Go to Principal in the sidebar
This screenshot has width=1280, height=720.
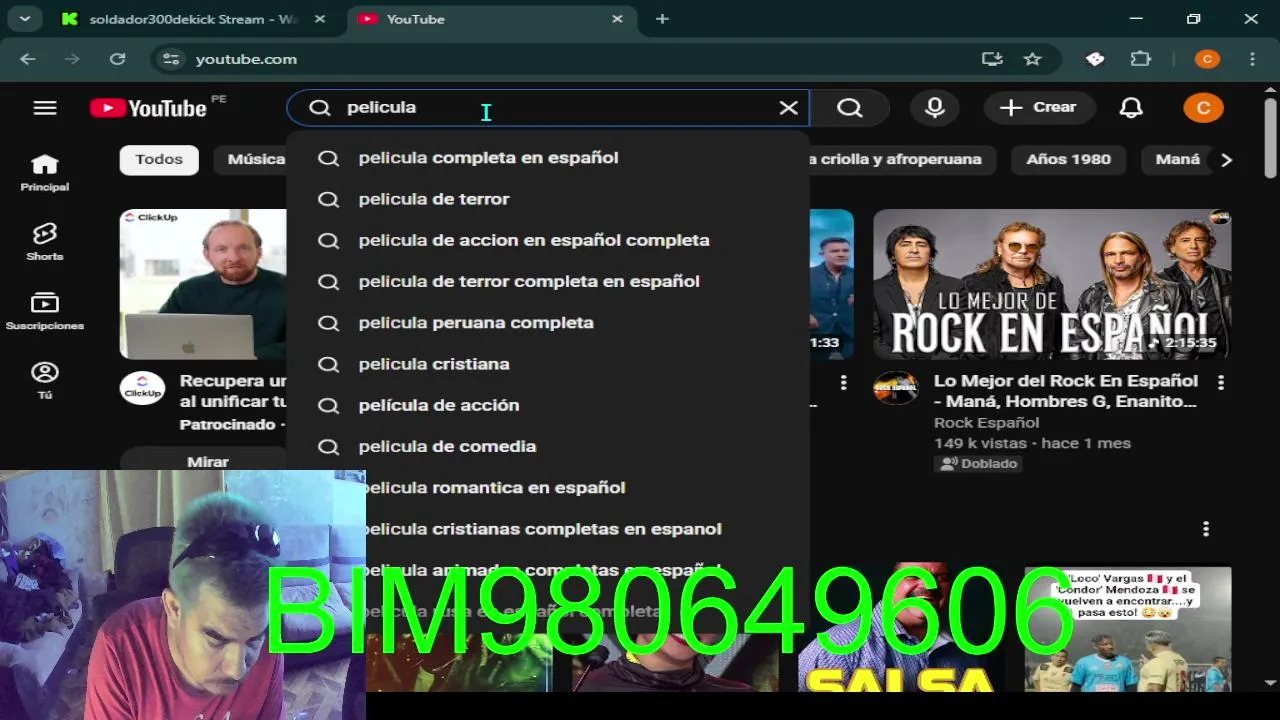click(x=45, y=172)
